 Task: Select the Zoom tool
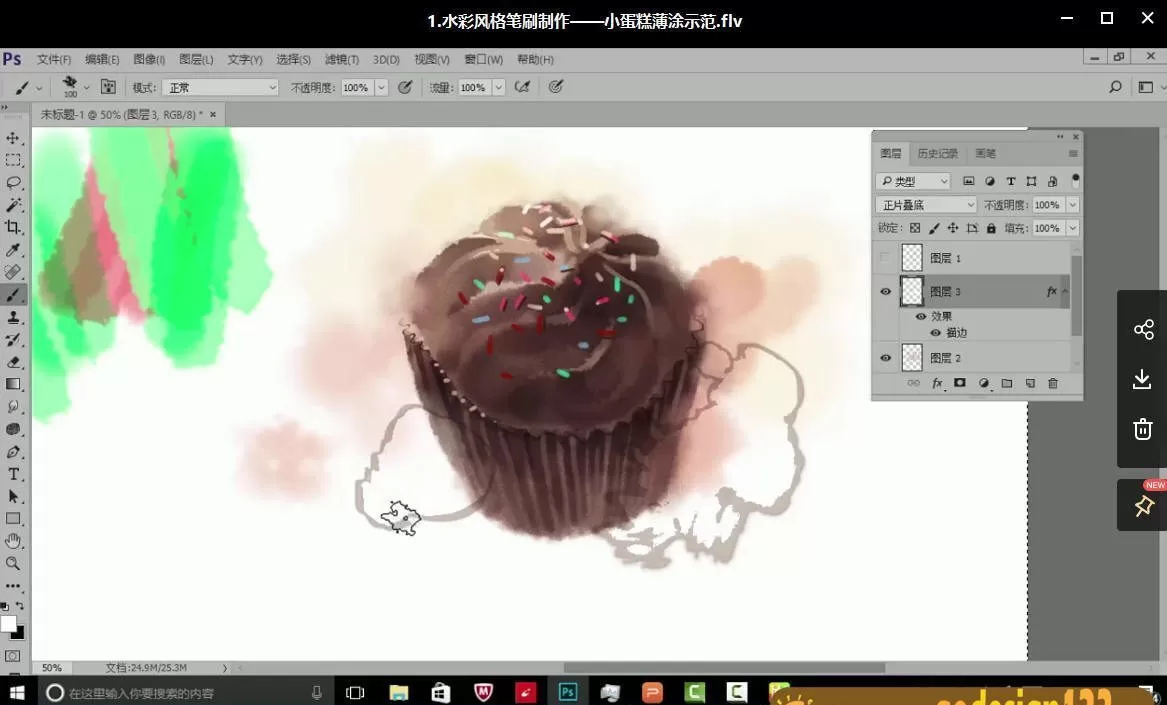point(14,563)
